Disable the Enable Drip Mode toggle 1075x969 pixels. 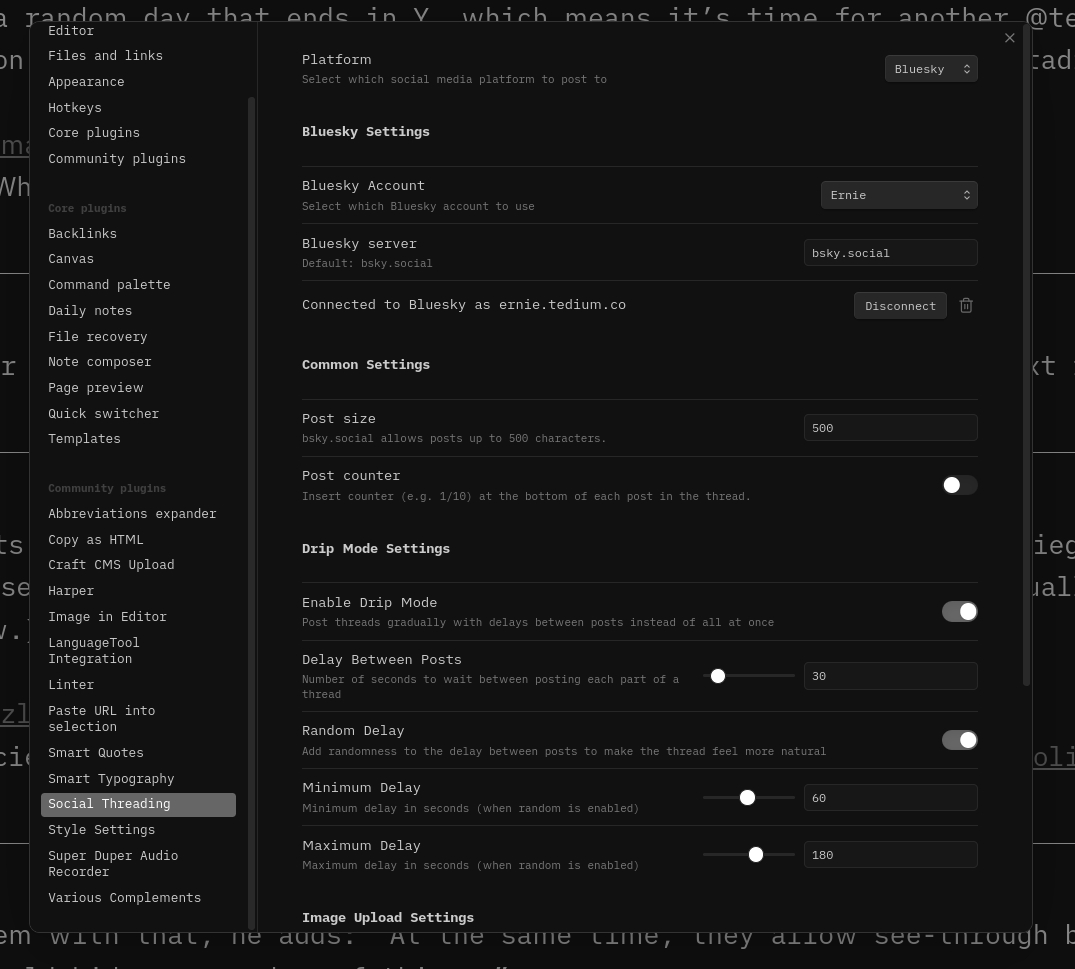[x=959, y=611]
